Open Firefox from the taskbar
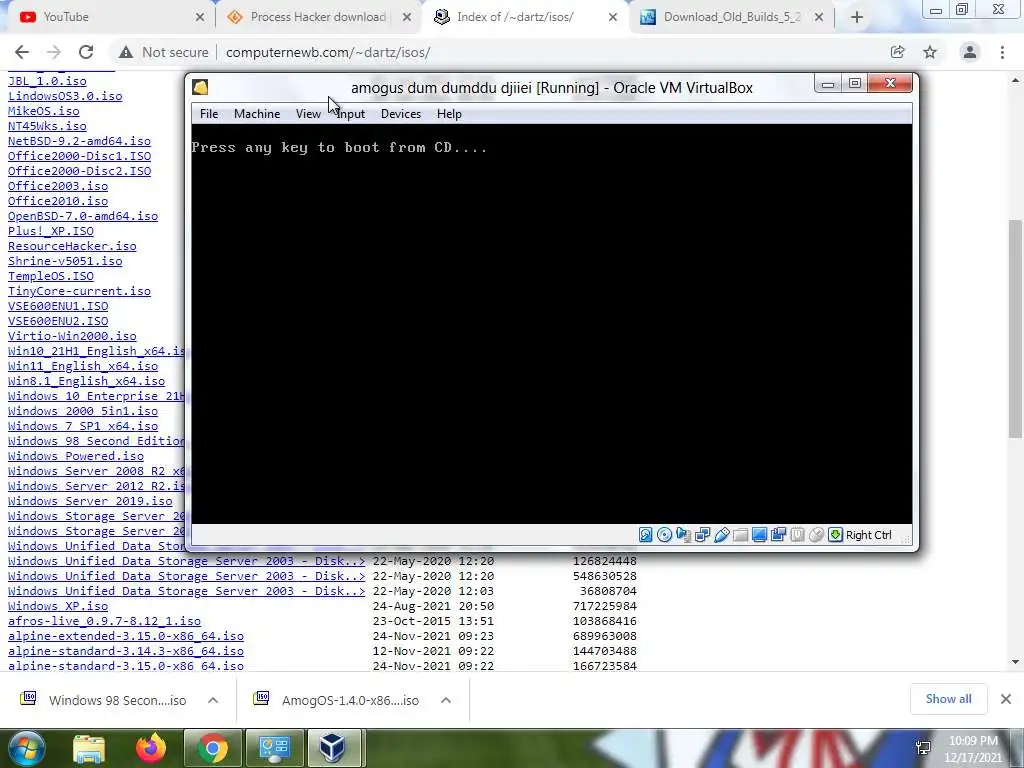The width and height of the screenshot is (1024, 768). click(151, 748)
